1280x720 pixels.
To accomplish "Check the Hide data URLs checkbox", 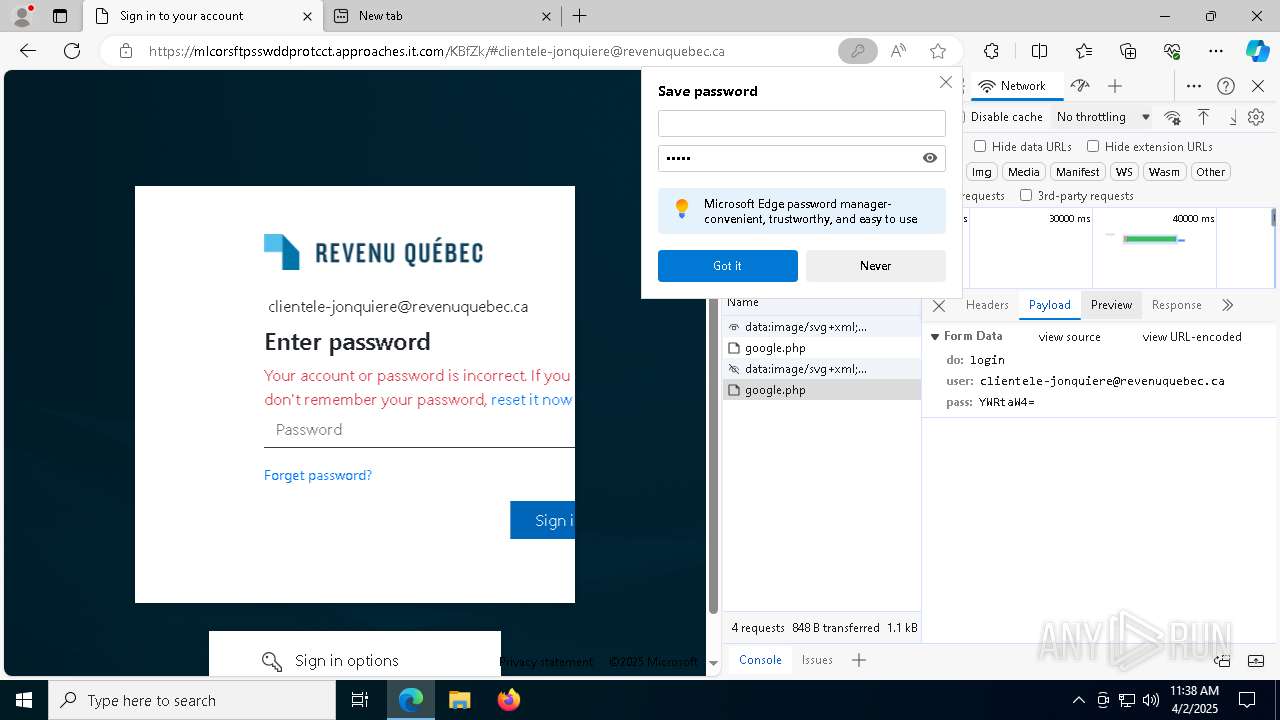I will coord(980,146).
